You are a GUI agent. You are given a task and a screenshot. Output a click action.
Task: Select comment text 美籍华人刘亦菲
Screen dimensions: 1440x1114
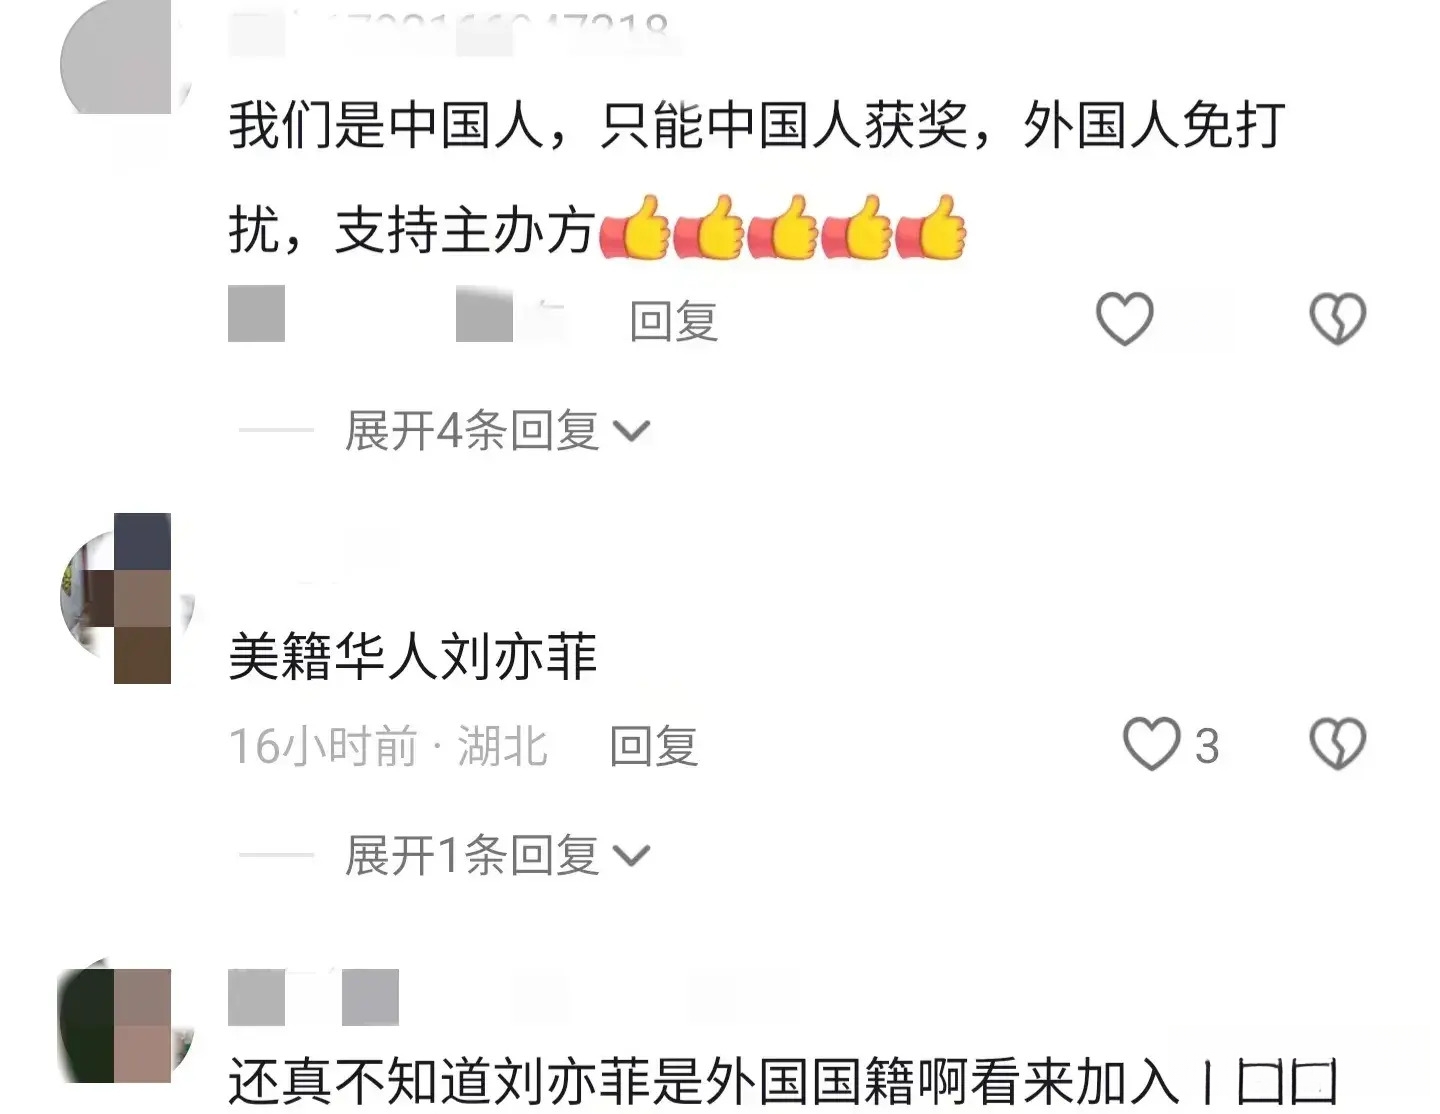click(412, 657)
